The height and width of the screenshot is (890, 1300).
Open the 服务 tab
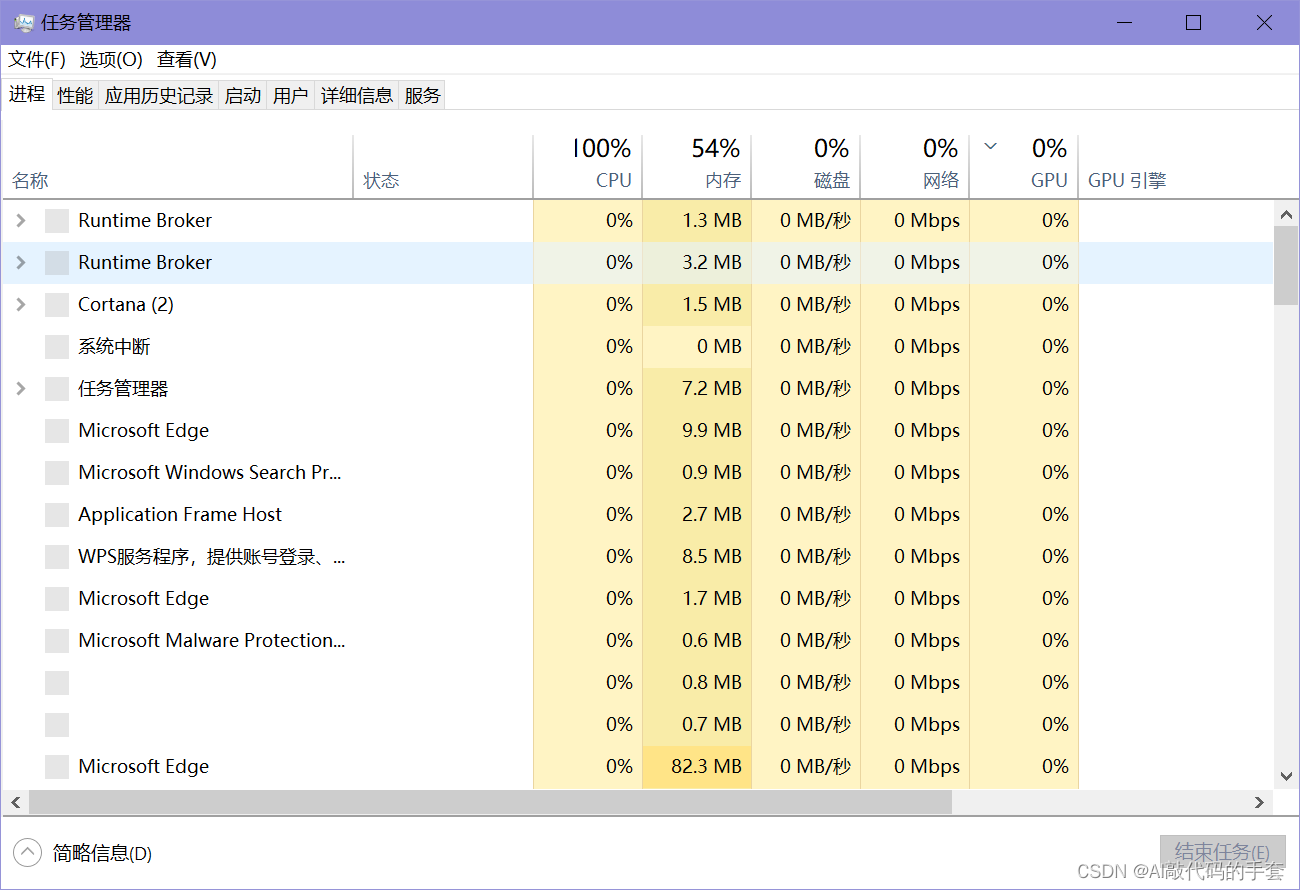click(422, 95)
